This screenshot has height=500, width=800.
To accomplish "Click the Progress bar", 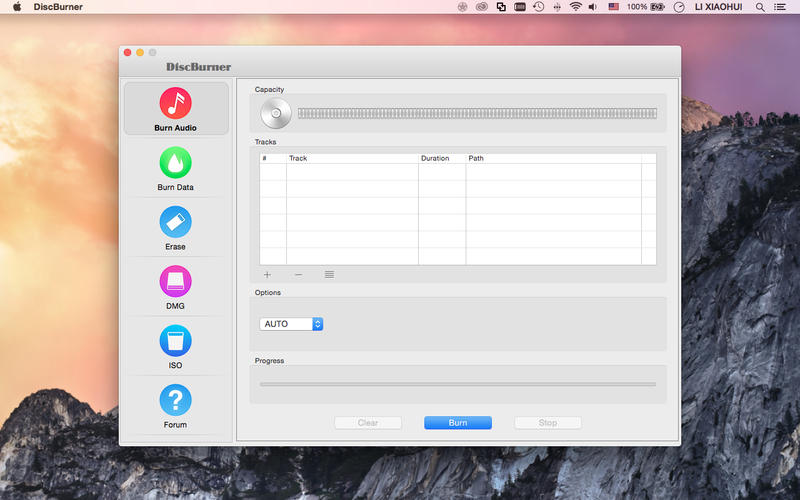I will (x=457, y=384).
